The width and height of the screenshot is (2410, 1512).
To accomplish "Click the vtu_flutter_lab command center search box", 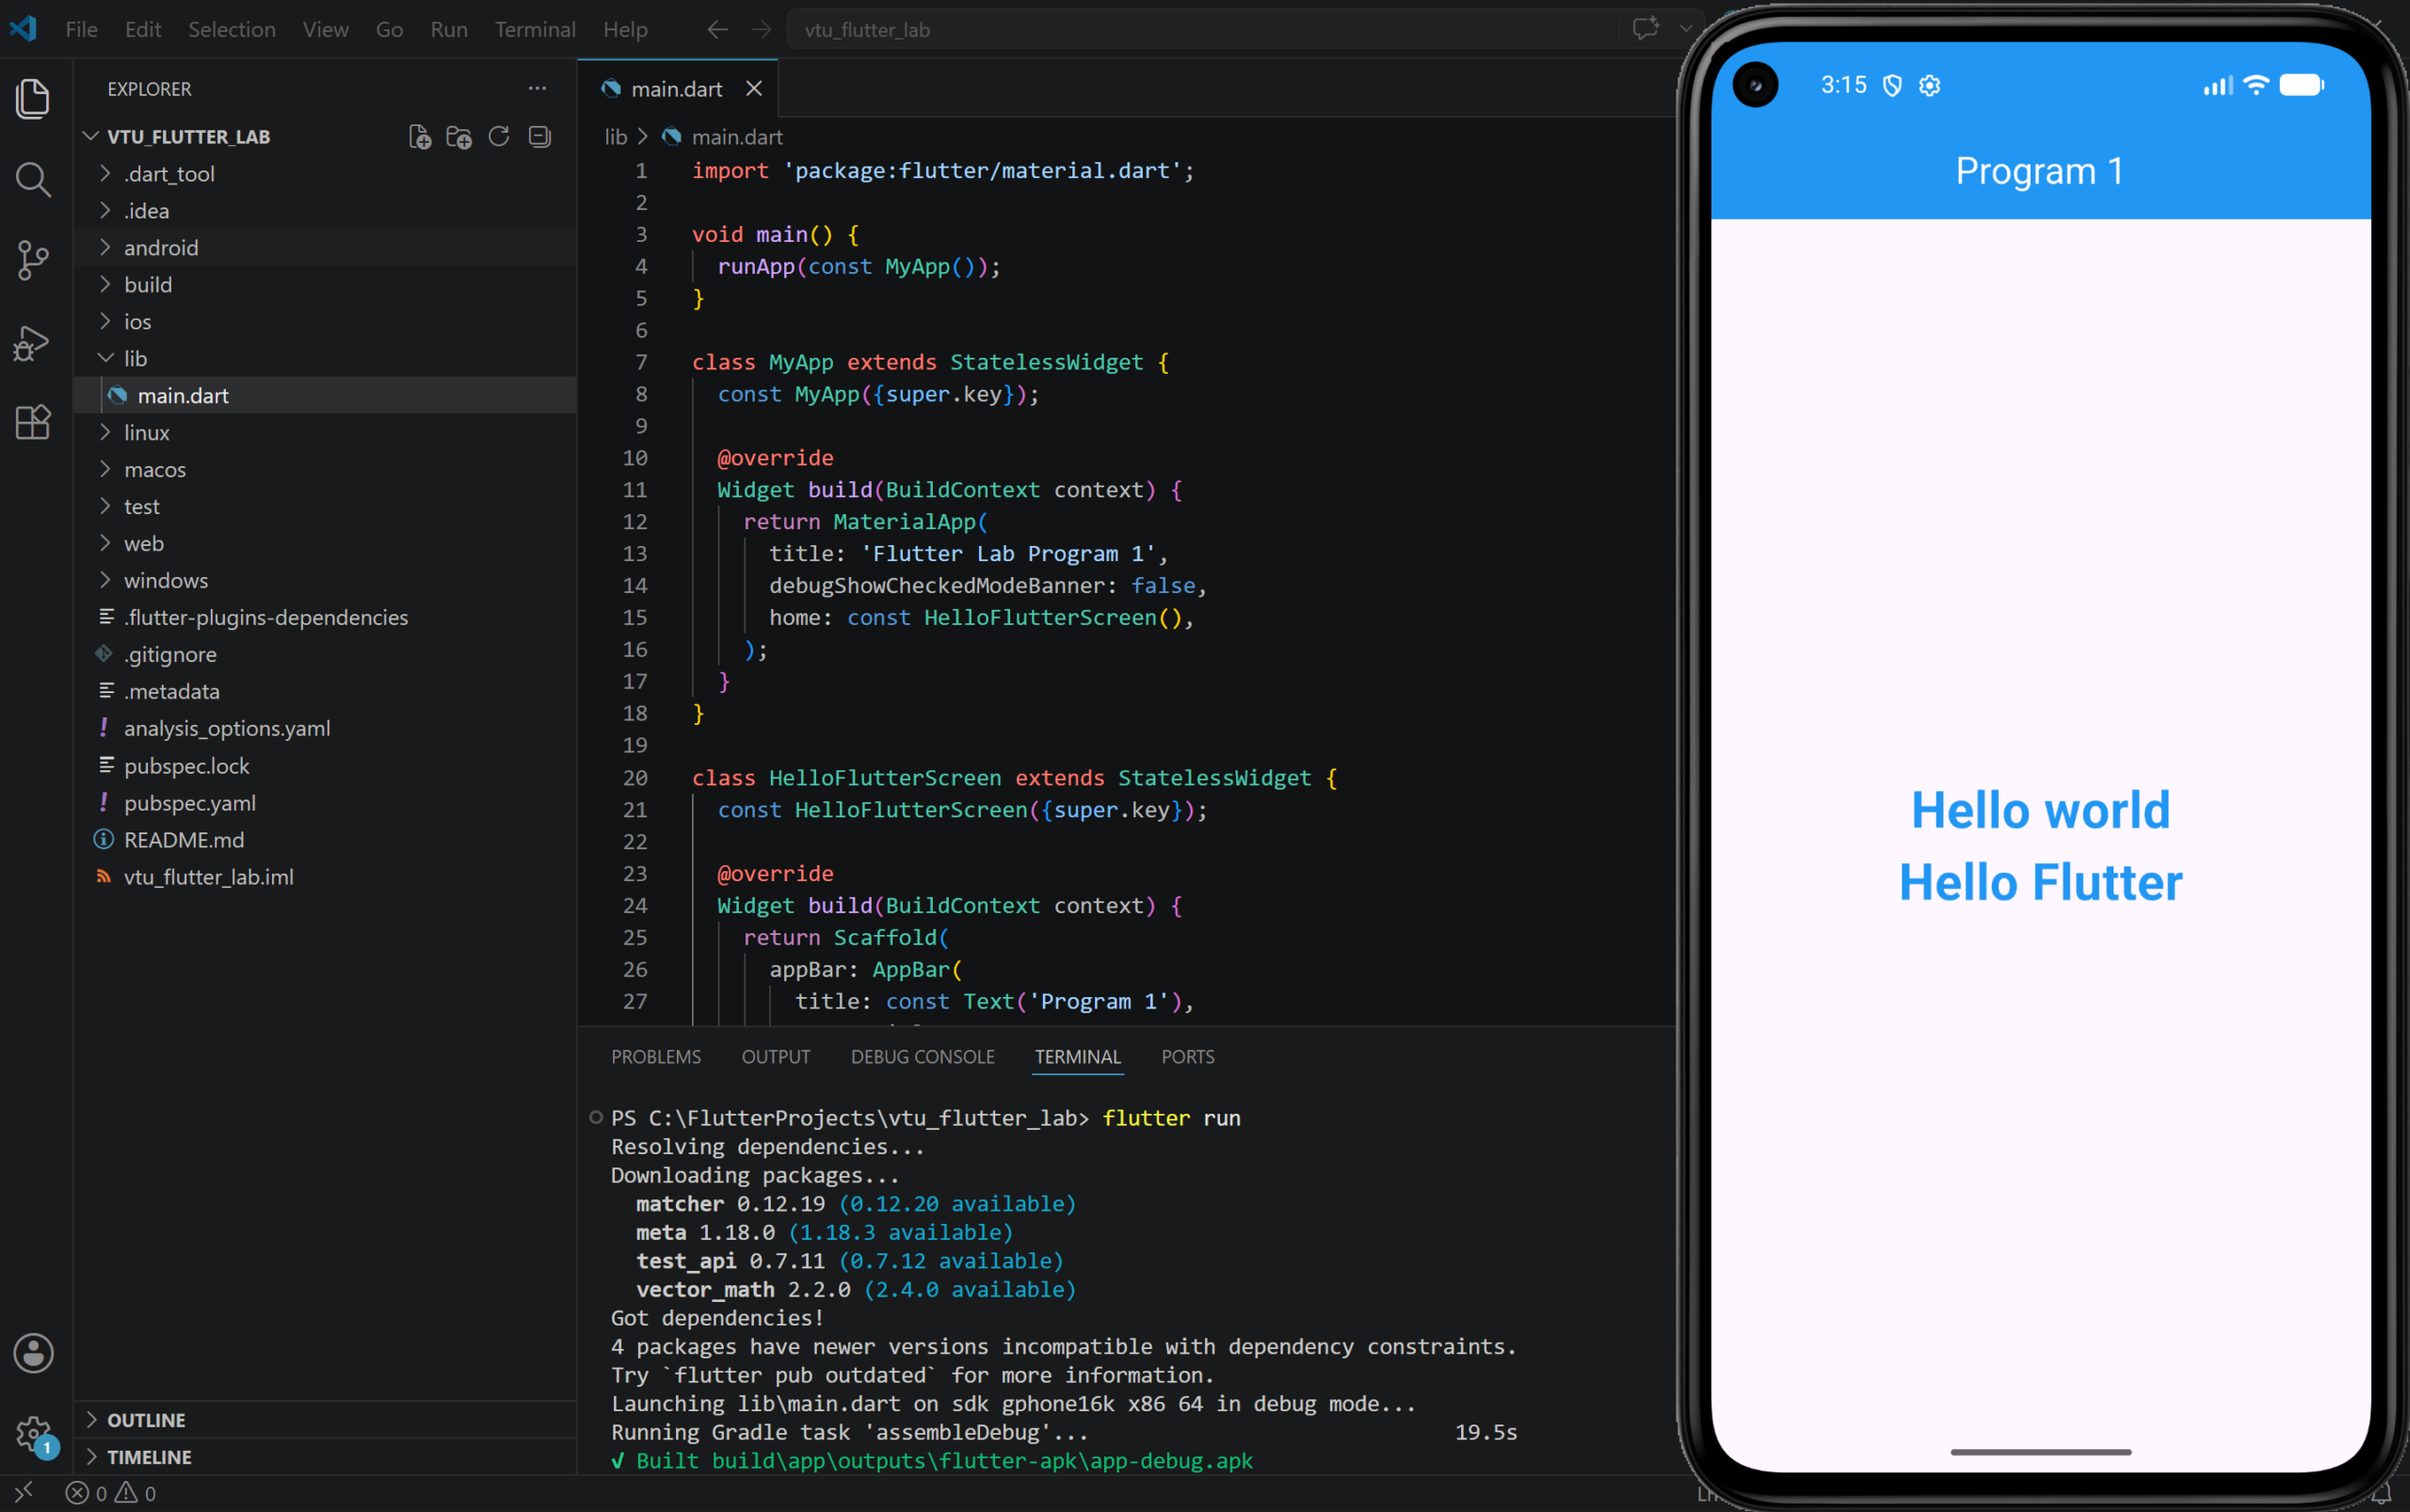I will (x=1202, y=29).
